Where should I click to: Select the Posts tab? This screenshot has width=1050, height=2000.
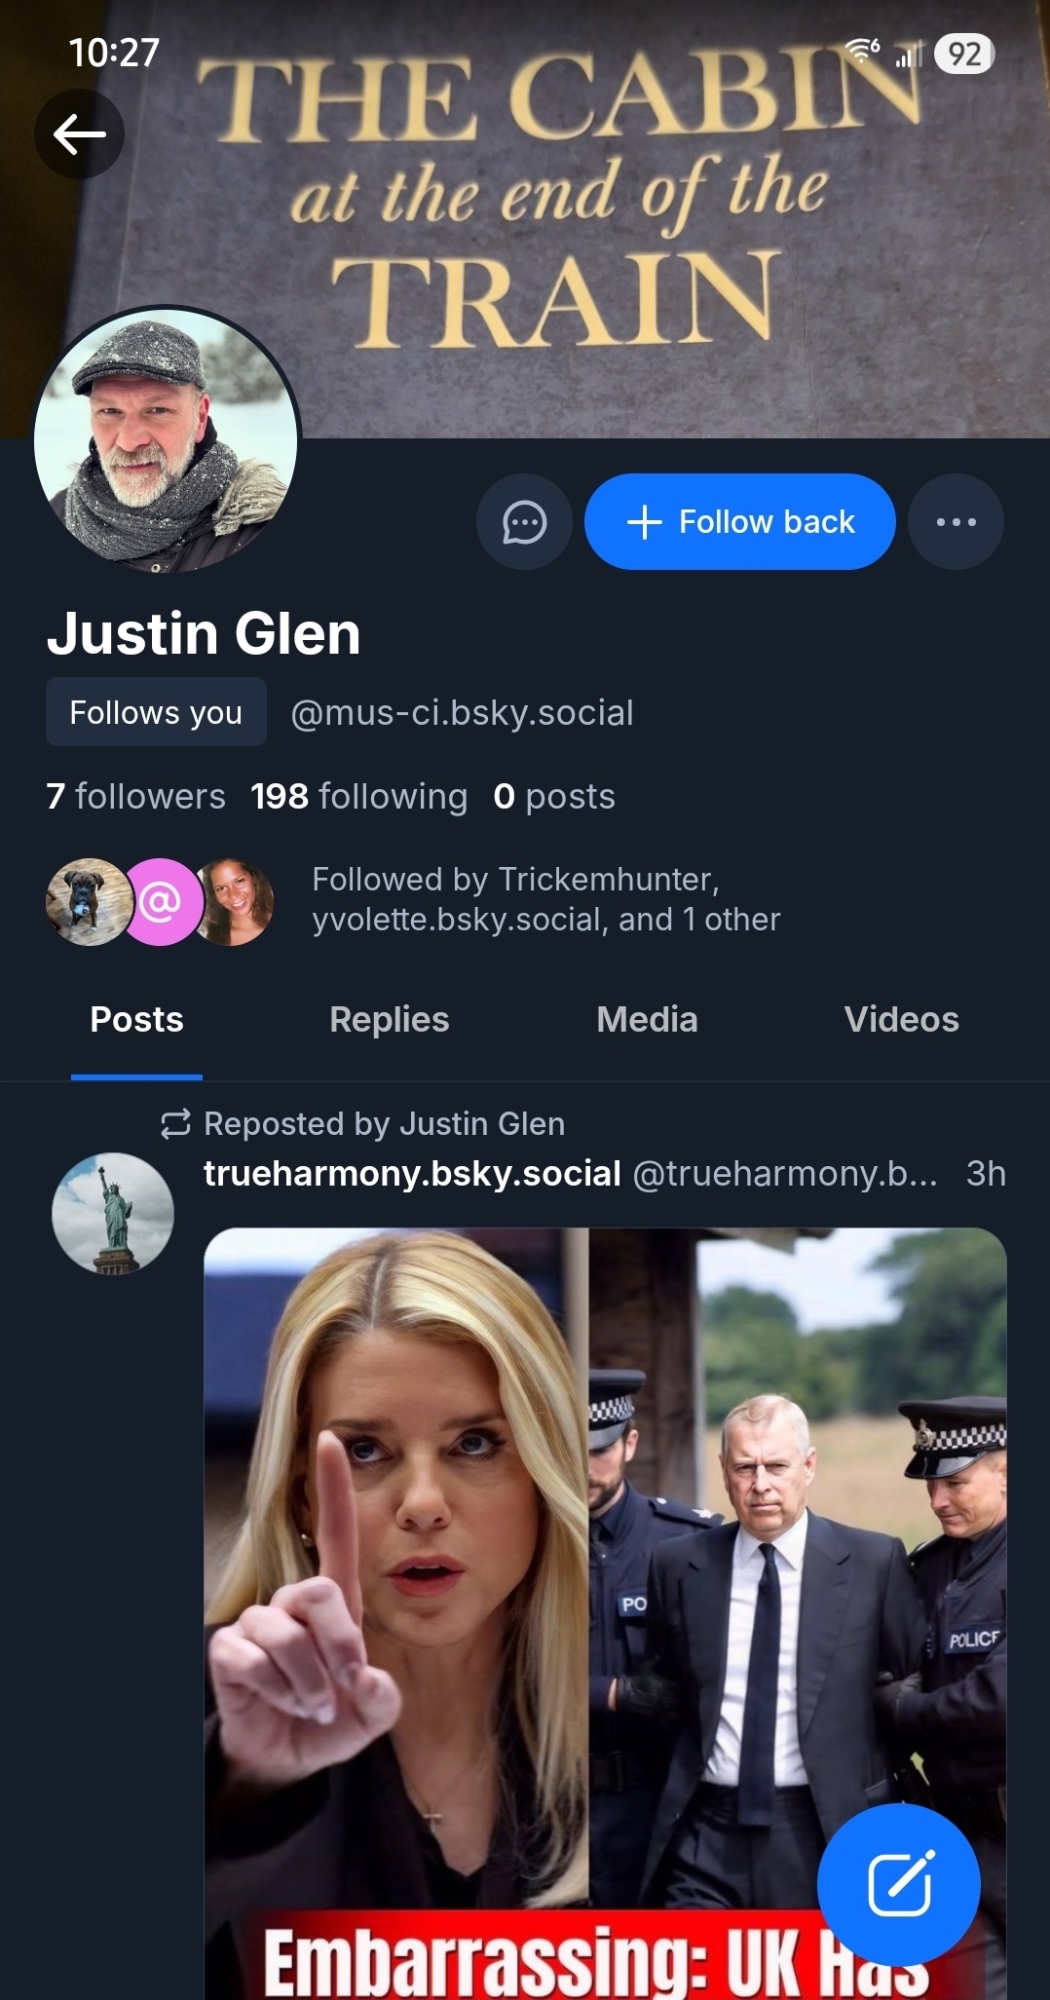click(x=137, y=1020)
